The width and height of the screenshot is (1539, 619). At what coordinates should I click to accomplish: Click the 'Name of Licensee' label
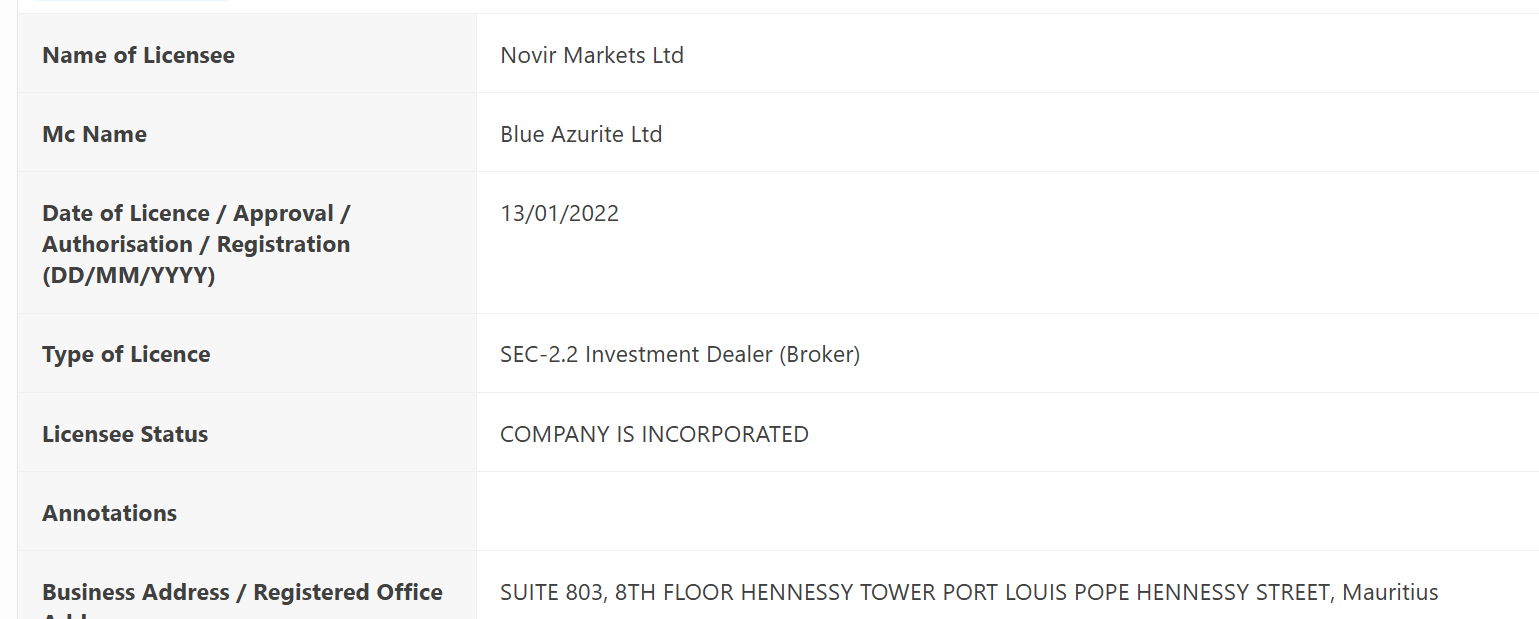pyautogui.click(x=138, y=55)
